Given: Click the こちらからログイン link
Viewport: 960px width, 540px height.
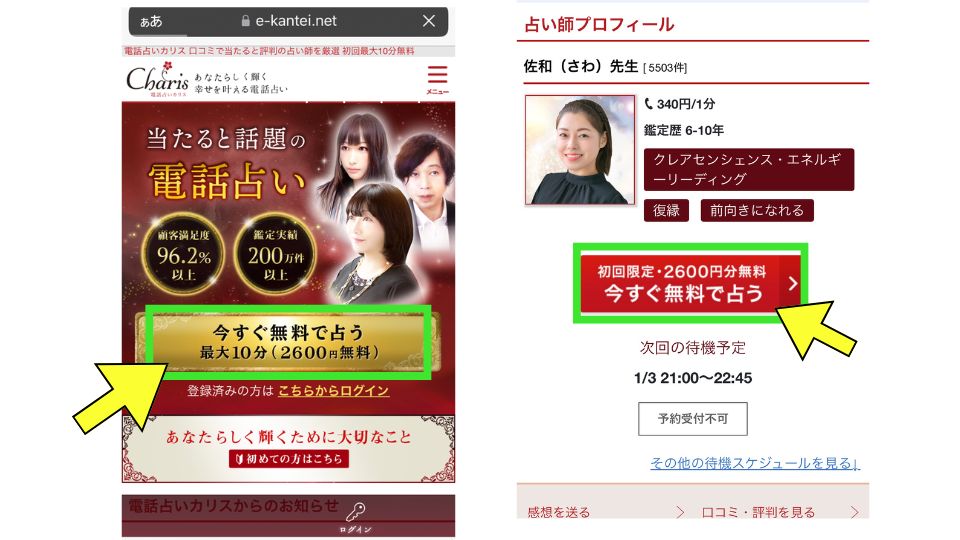Looking at the screenshot, I should point(334,391).
